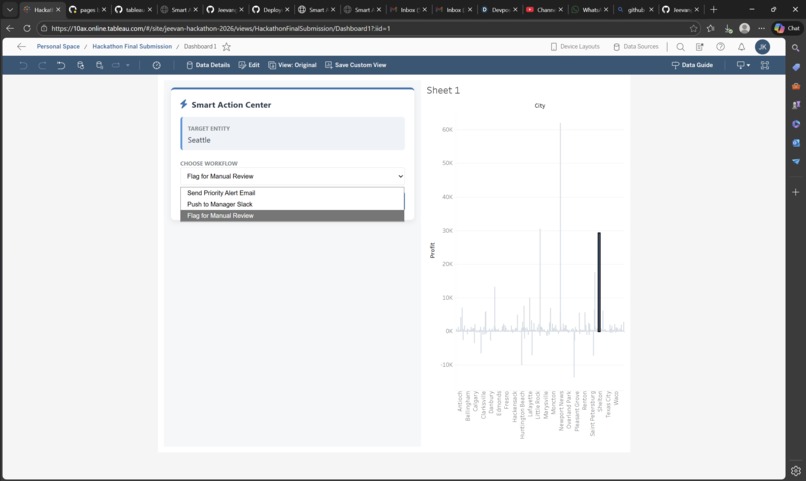Click the sidebar blue tag (shopping) icon
The width and height of the screenshot is (806, 481).
coord(796,67)
